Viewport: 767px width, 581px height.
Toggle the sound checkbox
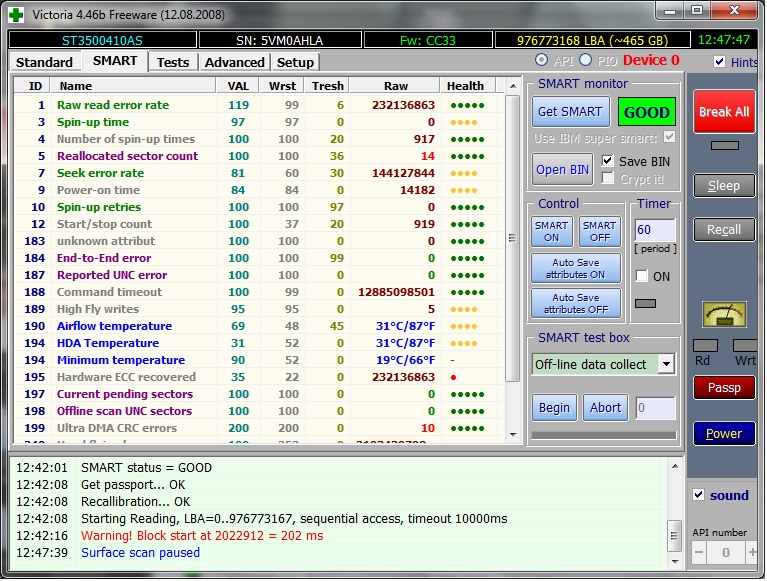[x=699, y=495]
